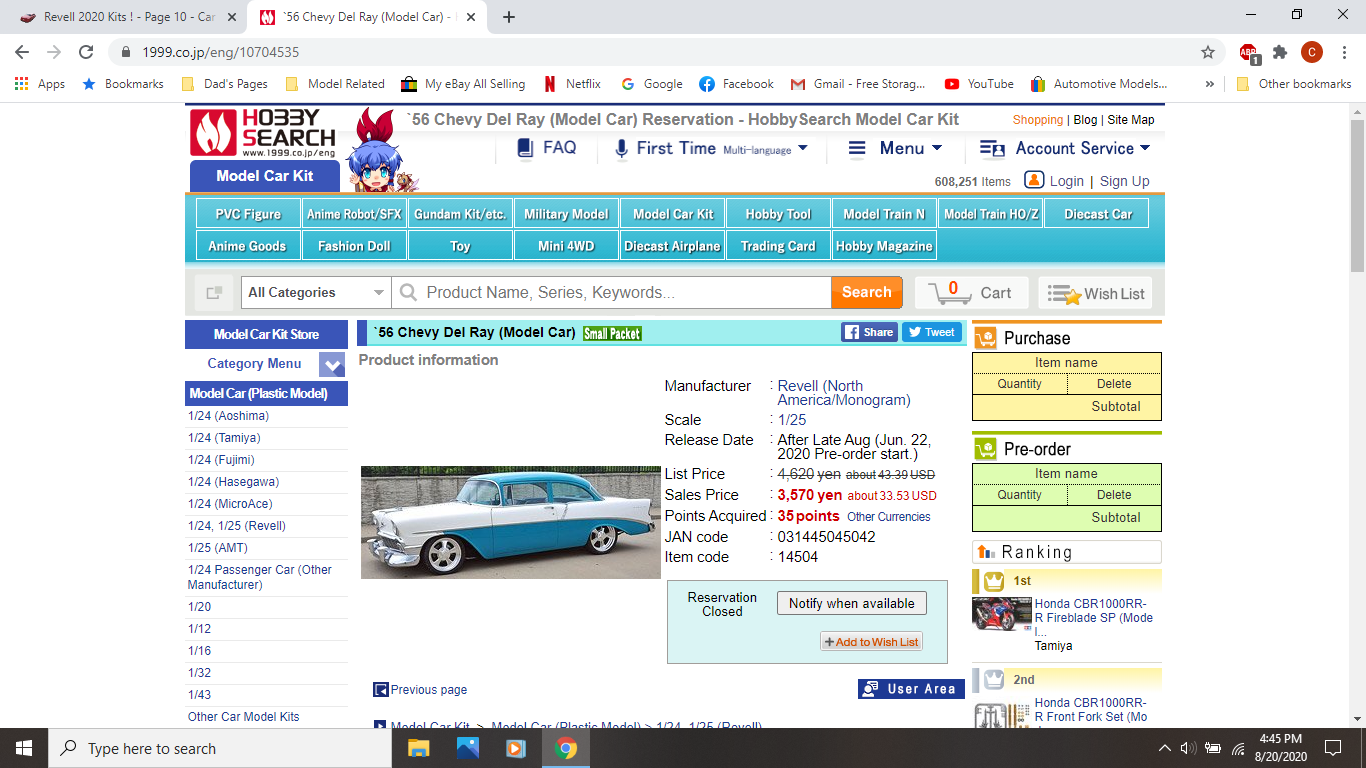
Task: Open the Apps shortcut in bookmarks bar
Action: point(40,84)
